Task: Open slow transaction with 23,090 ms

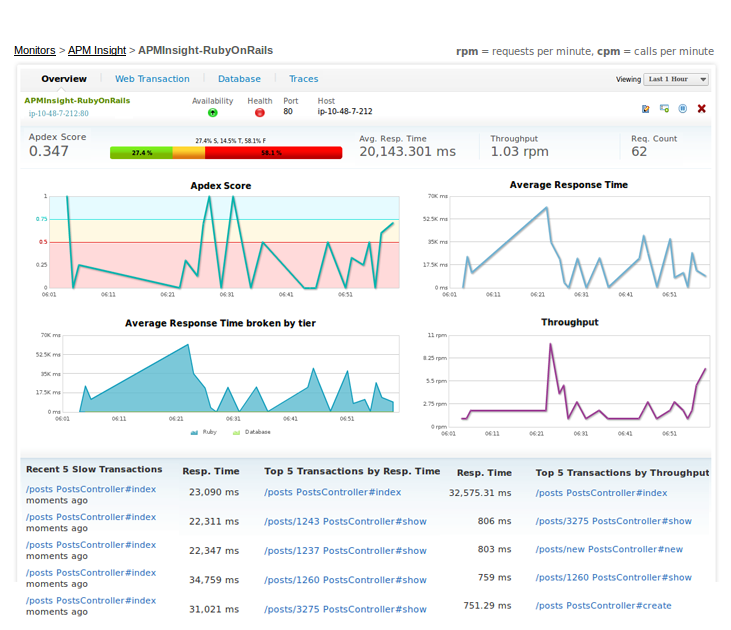Action: 91,489
